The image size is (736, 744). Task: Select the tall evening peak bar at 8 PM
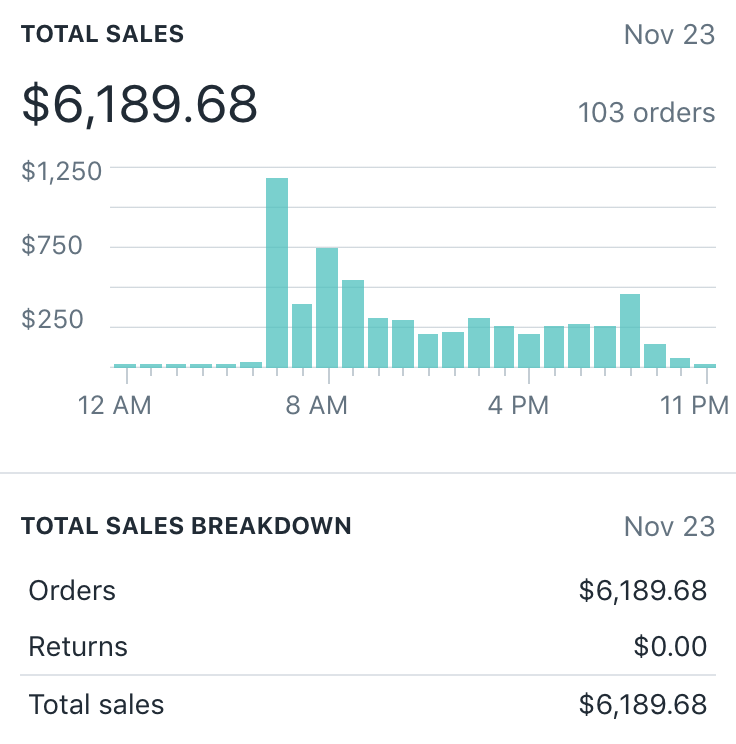630,330
